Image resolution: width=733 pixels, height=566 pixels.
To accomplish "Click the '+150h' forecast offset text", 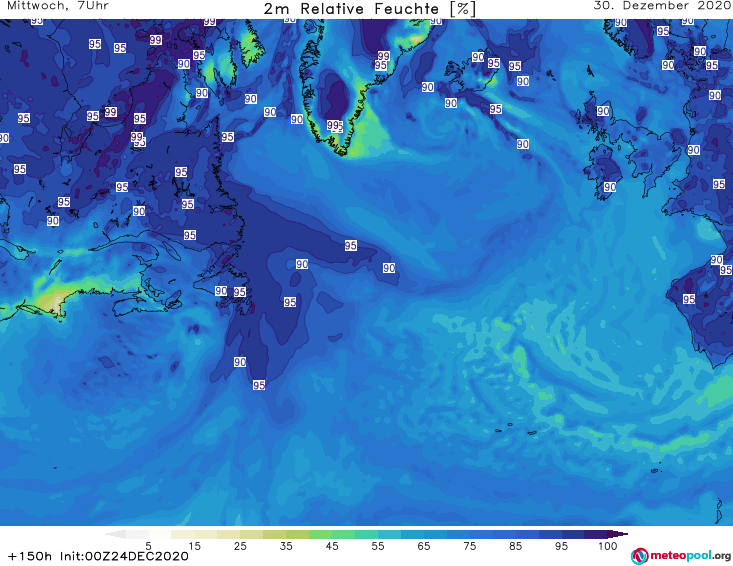I will tap(30, 556).
